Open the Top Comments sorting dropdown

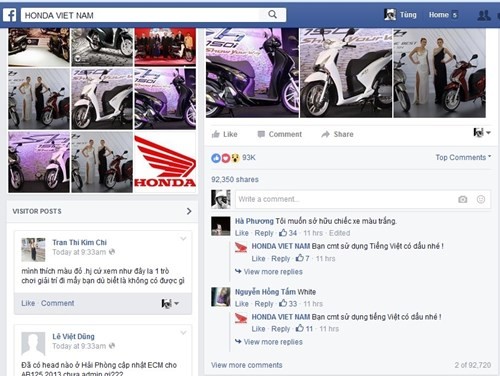tap(463, 157)
